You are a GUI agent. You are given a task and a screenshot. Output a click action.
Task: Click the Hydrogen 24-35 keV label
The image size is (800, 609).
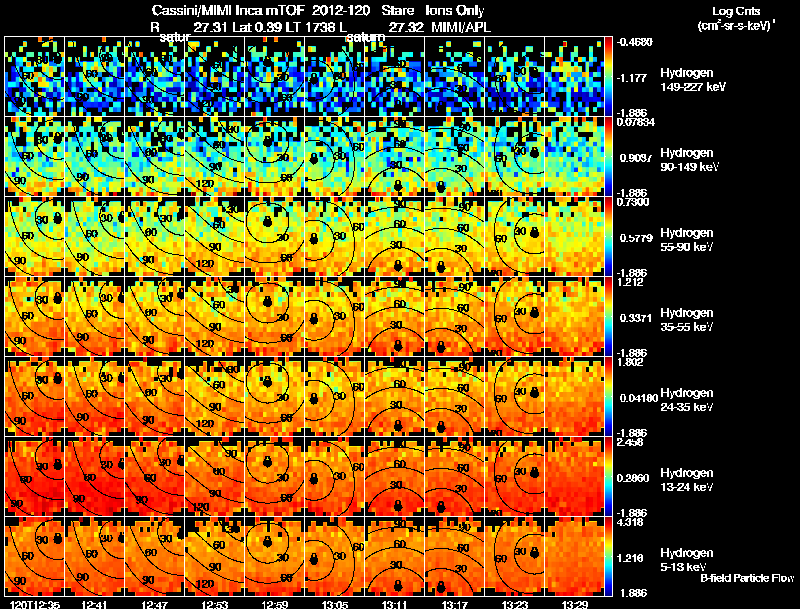click(687, 400)
